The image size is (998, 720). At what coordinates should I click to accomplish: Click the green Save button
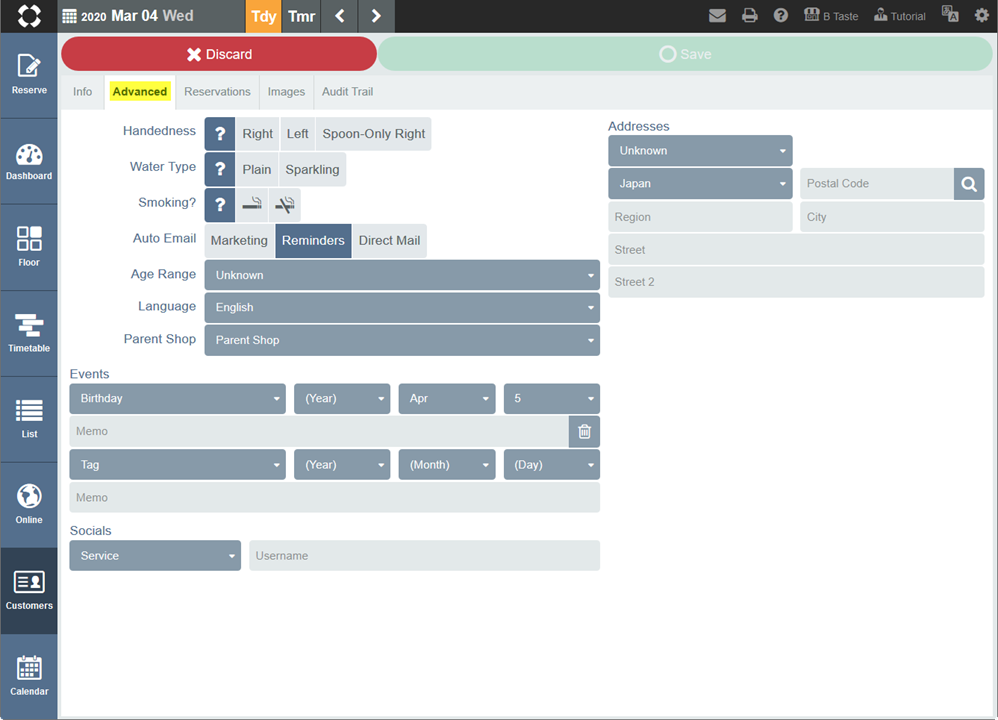point(685,54)
